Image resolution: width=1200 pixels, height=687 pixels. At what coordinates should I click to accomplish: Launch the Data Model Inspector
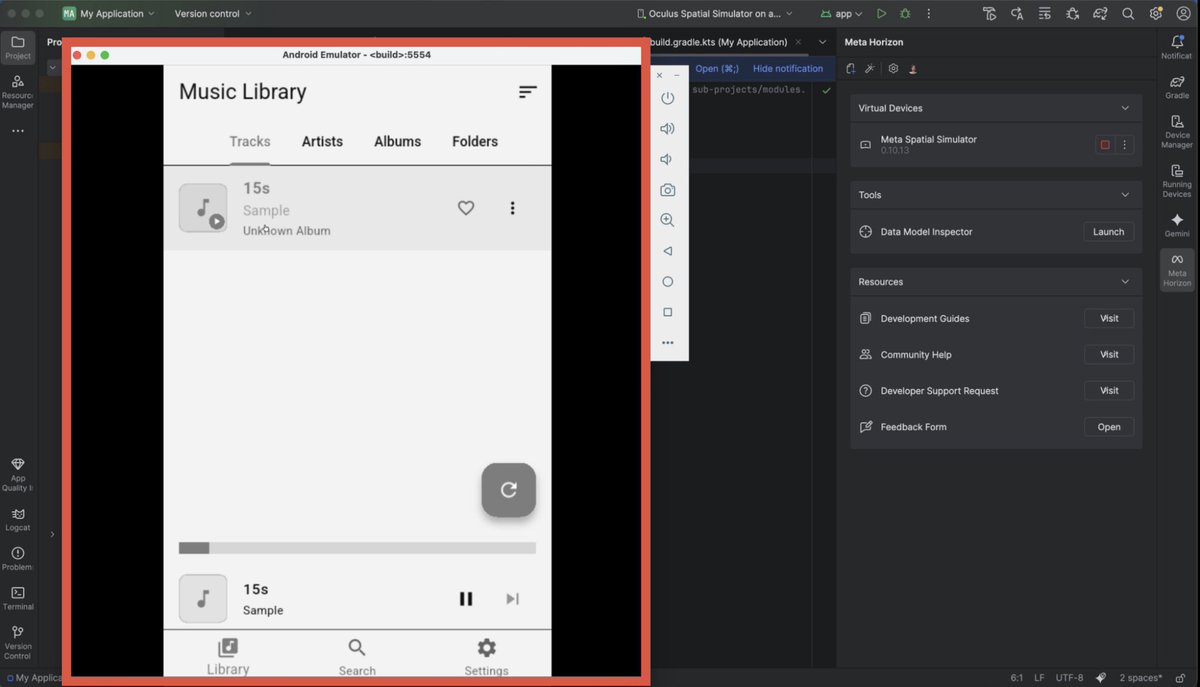click(1108, 231)
